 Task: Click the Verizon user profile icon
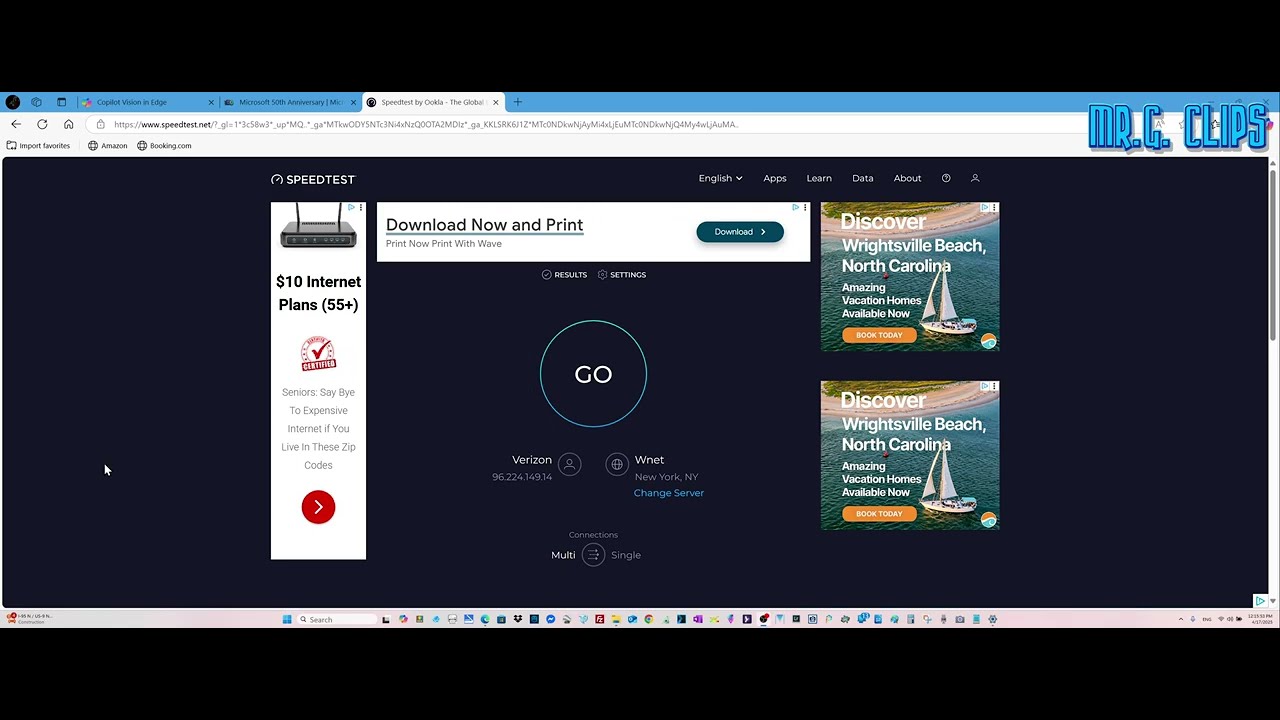click(569, 464)
